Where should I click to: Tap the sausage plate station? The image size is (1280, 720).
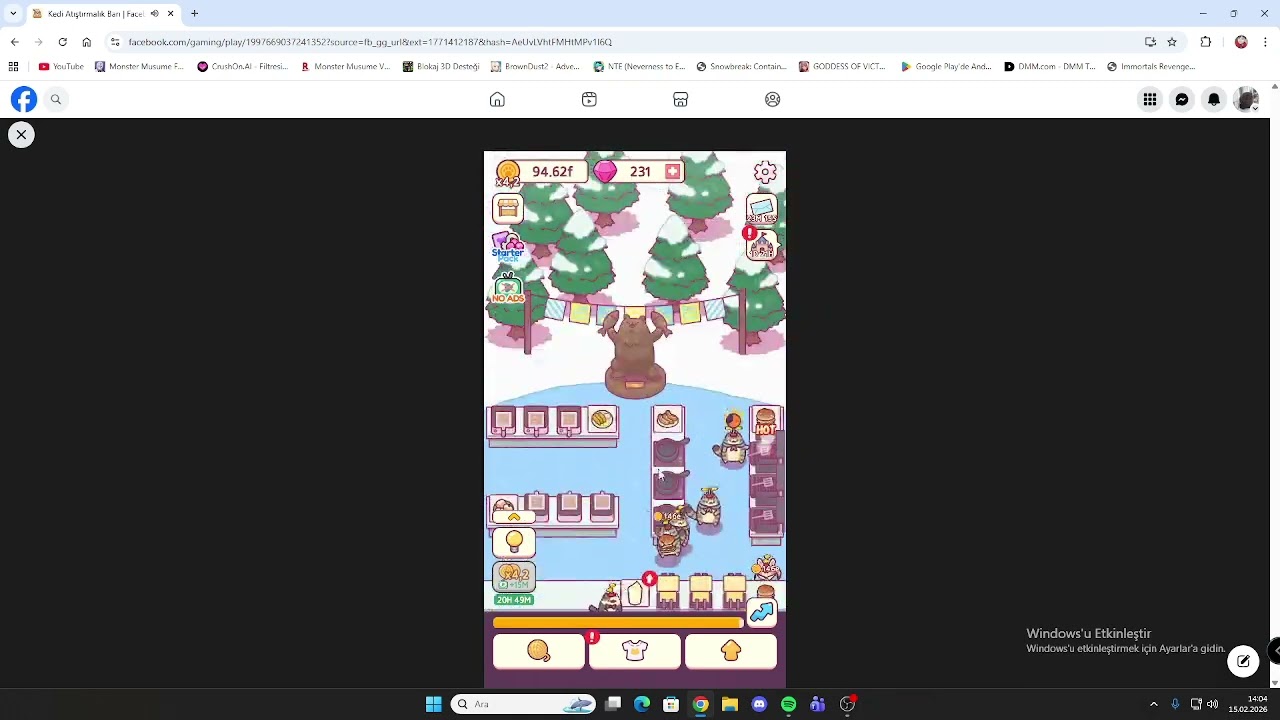(667, 420)
